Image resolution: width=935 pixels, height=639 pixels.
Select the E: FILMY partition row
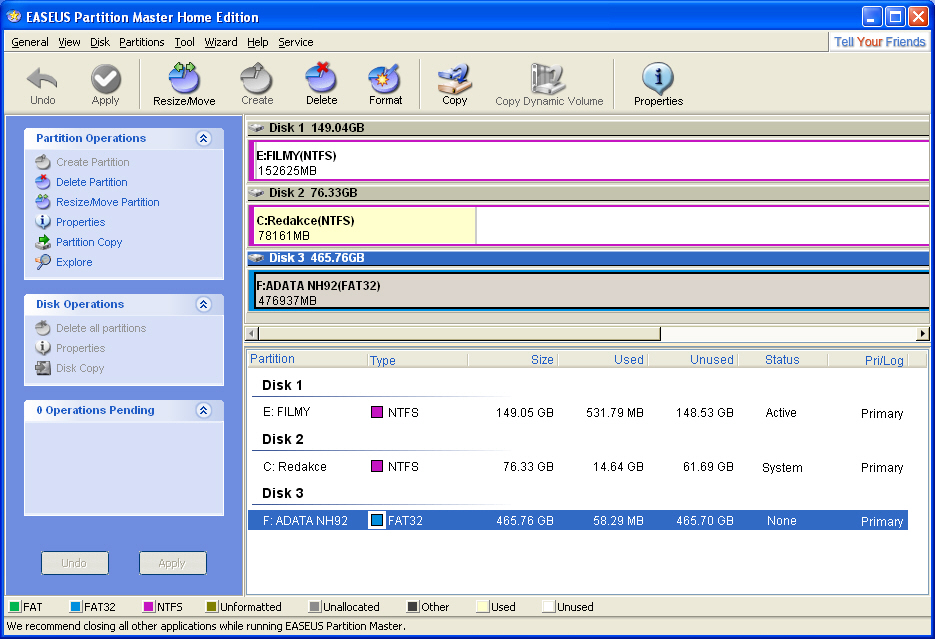click(286, 412)
